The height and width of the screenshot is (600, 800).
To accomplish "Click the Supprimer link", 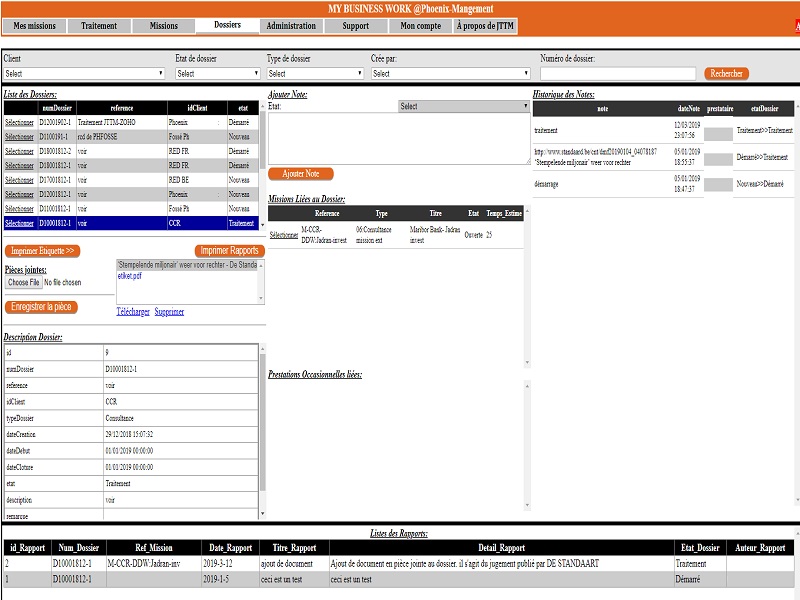I will [169, 312].
